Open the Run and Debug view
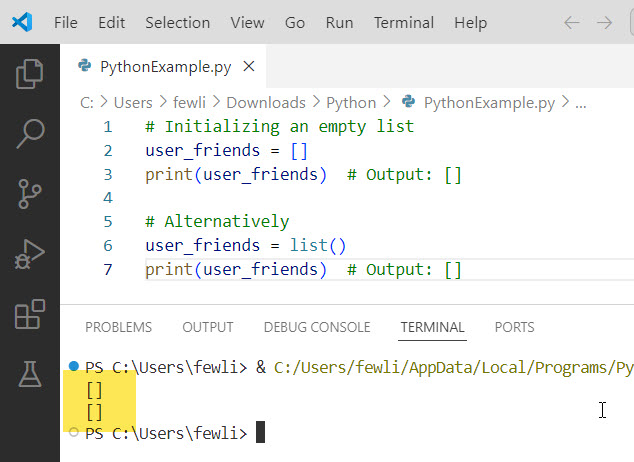634x462 pixels. tap(30, 254)
